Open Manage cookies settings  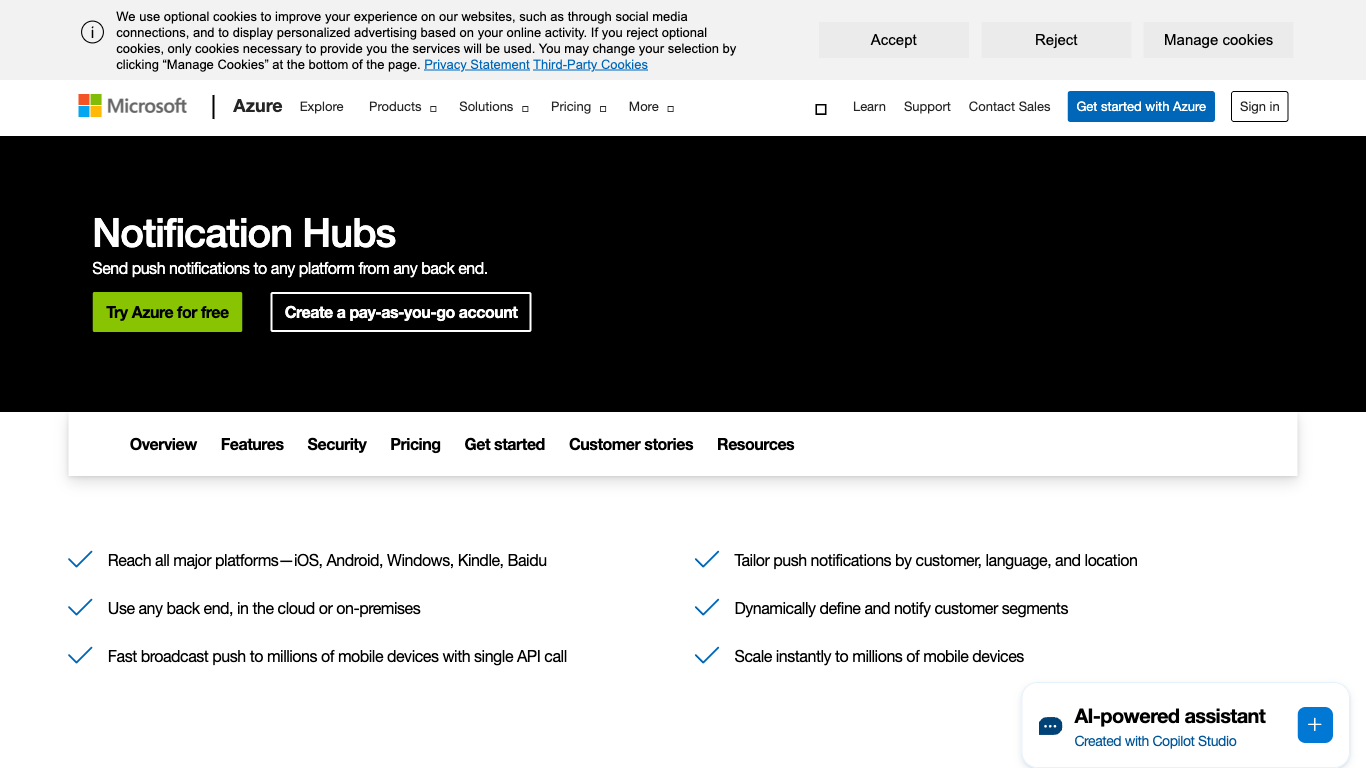pos(1218,40)
